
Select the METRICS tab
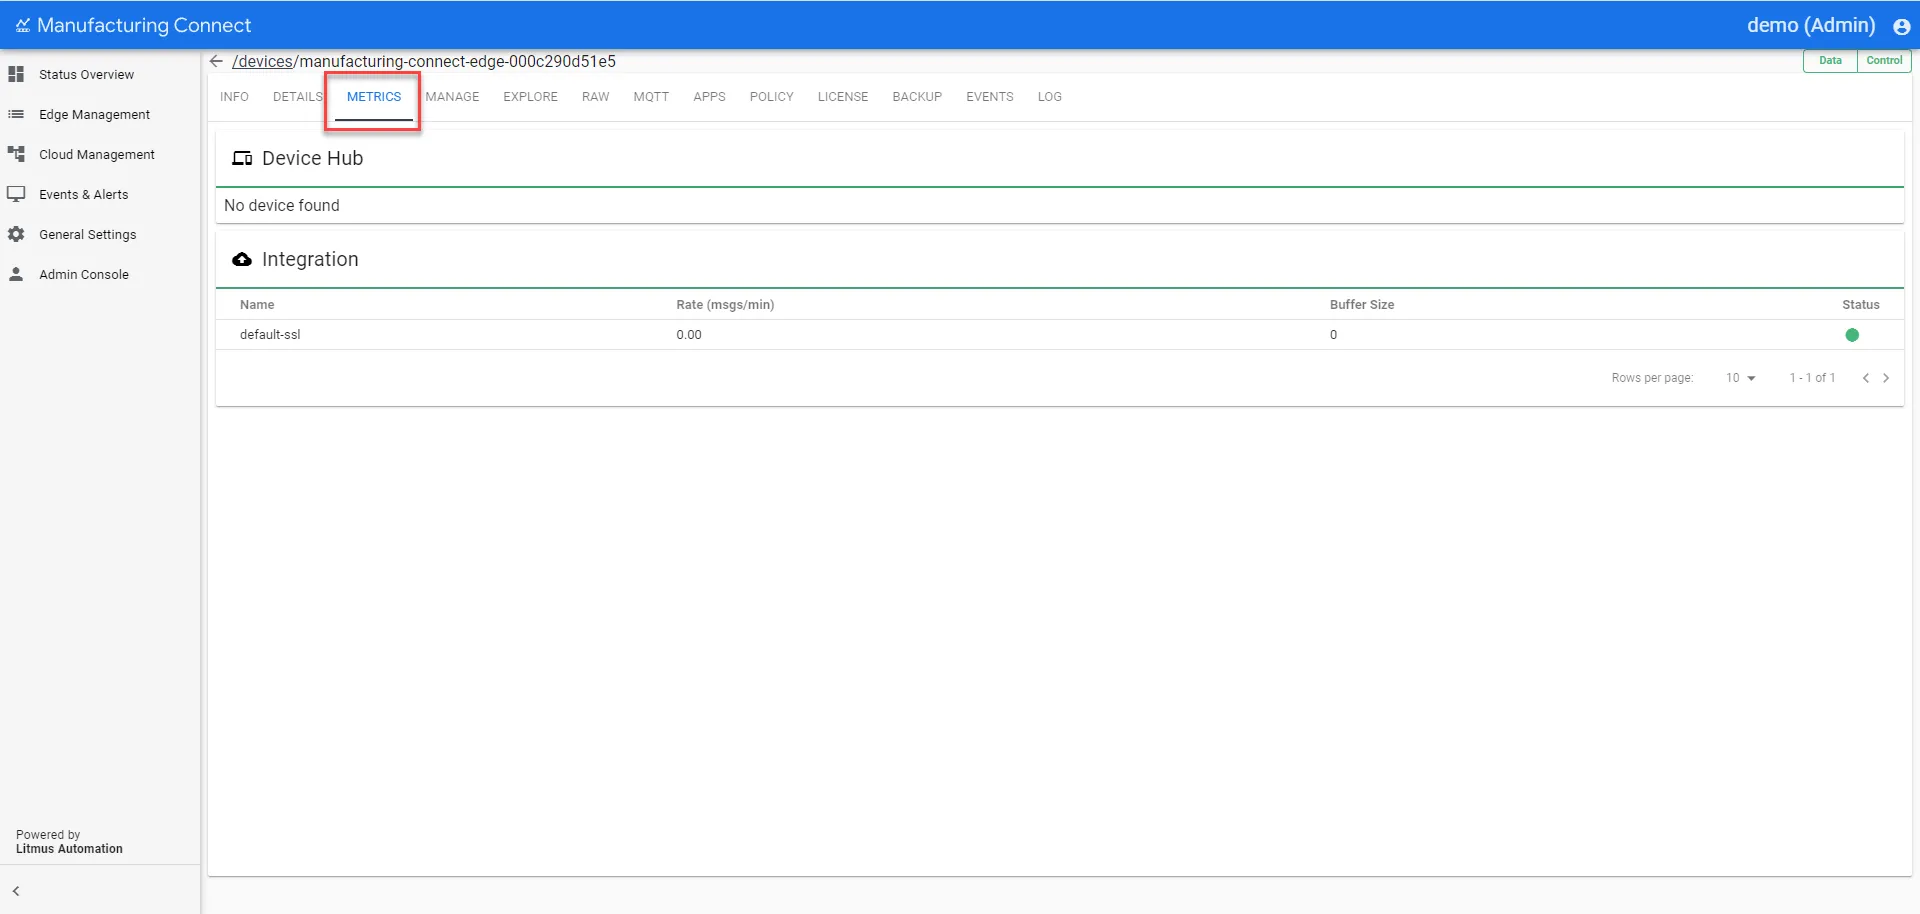click(x=374, y=97)
